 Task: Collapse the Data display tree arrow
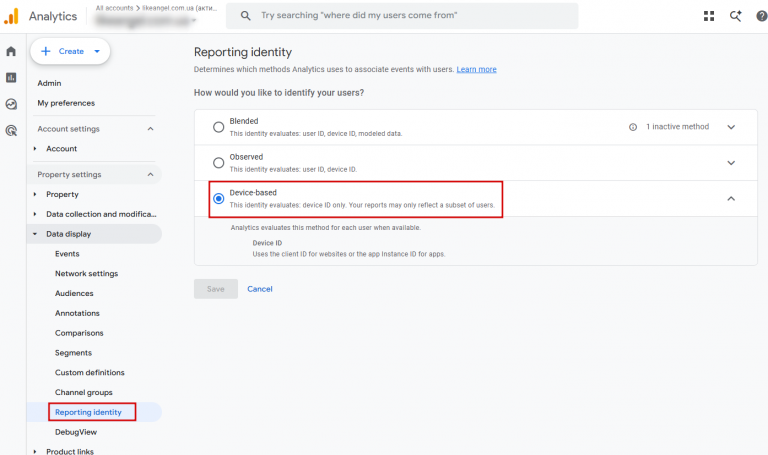[35, 234]
